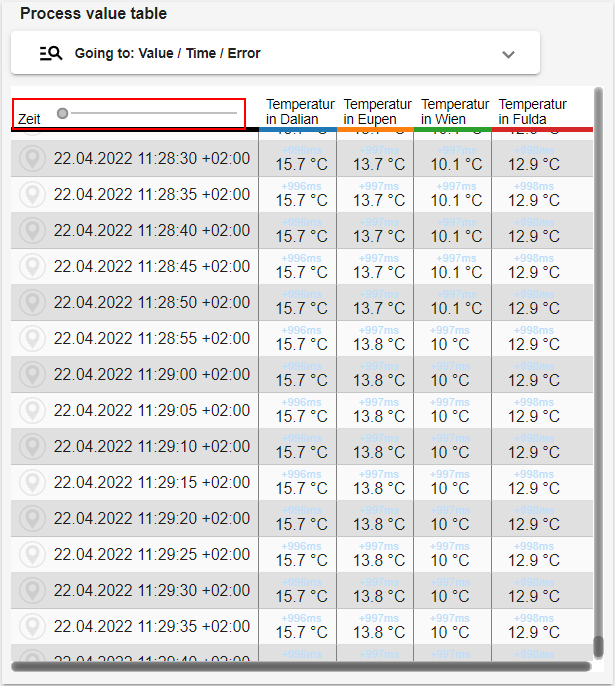Open Going to: Value / Time / Error
615x686 pixels.
click(x=167, y=53)
